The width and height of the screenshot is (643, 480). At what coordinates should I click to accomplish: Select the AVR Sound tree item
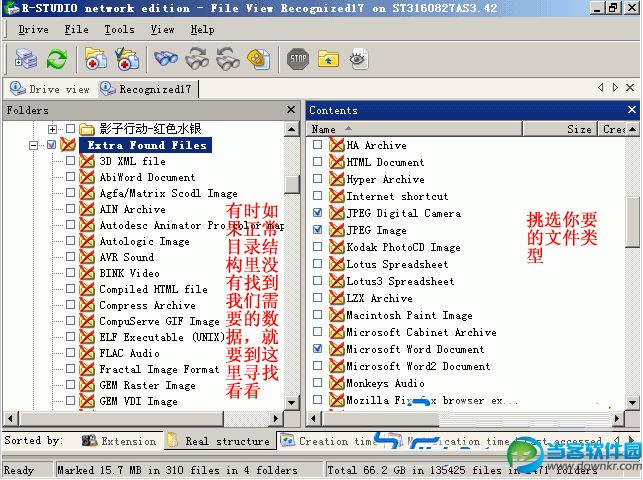tap(127, 257)
